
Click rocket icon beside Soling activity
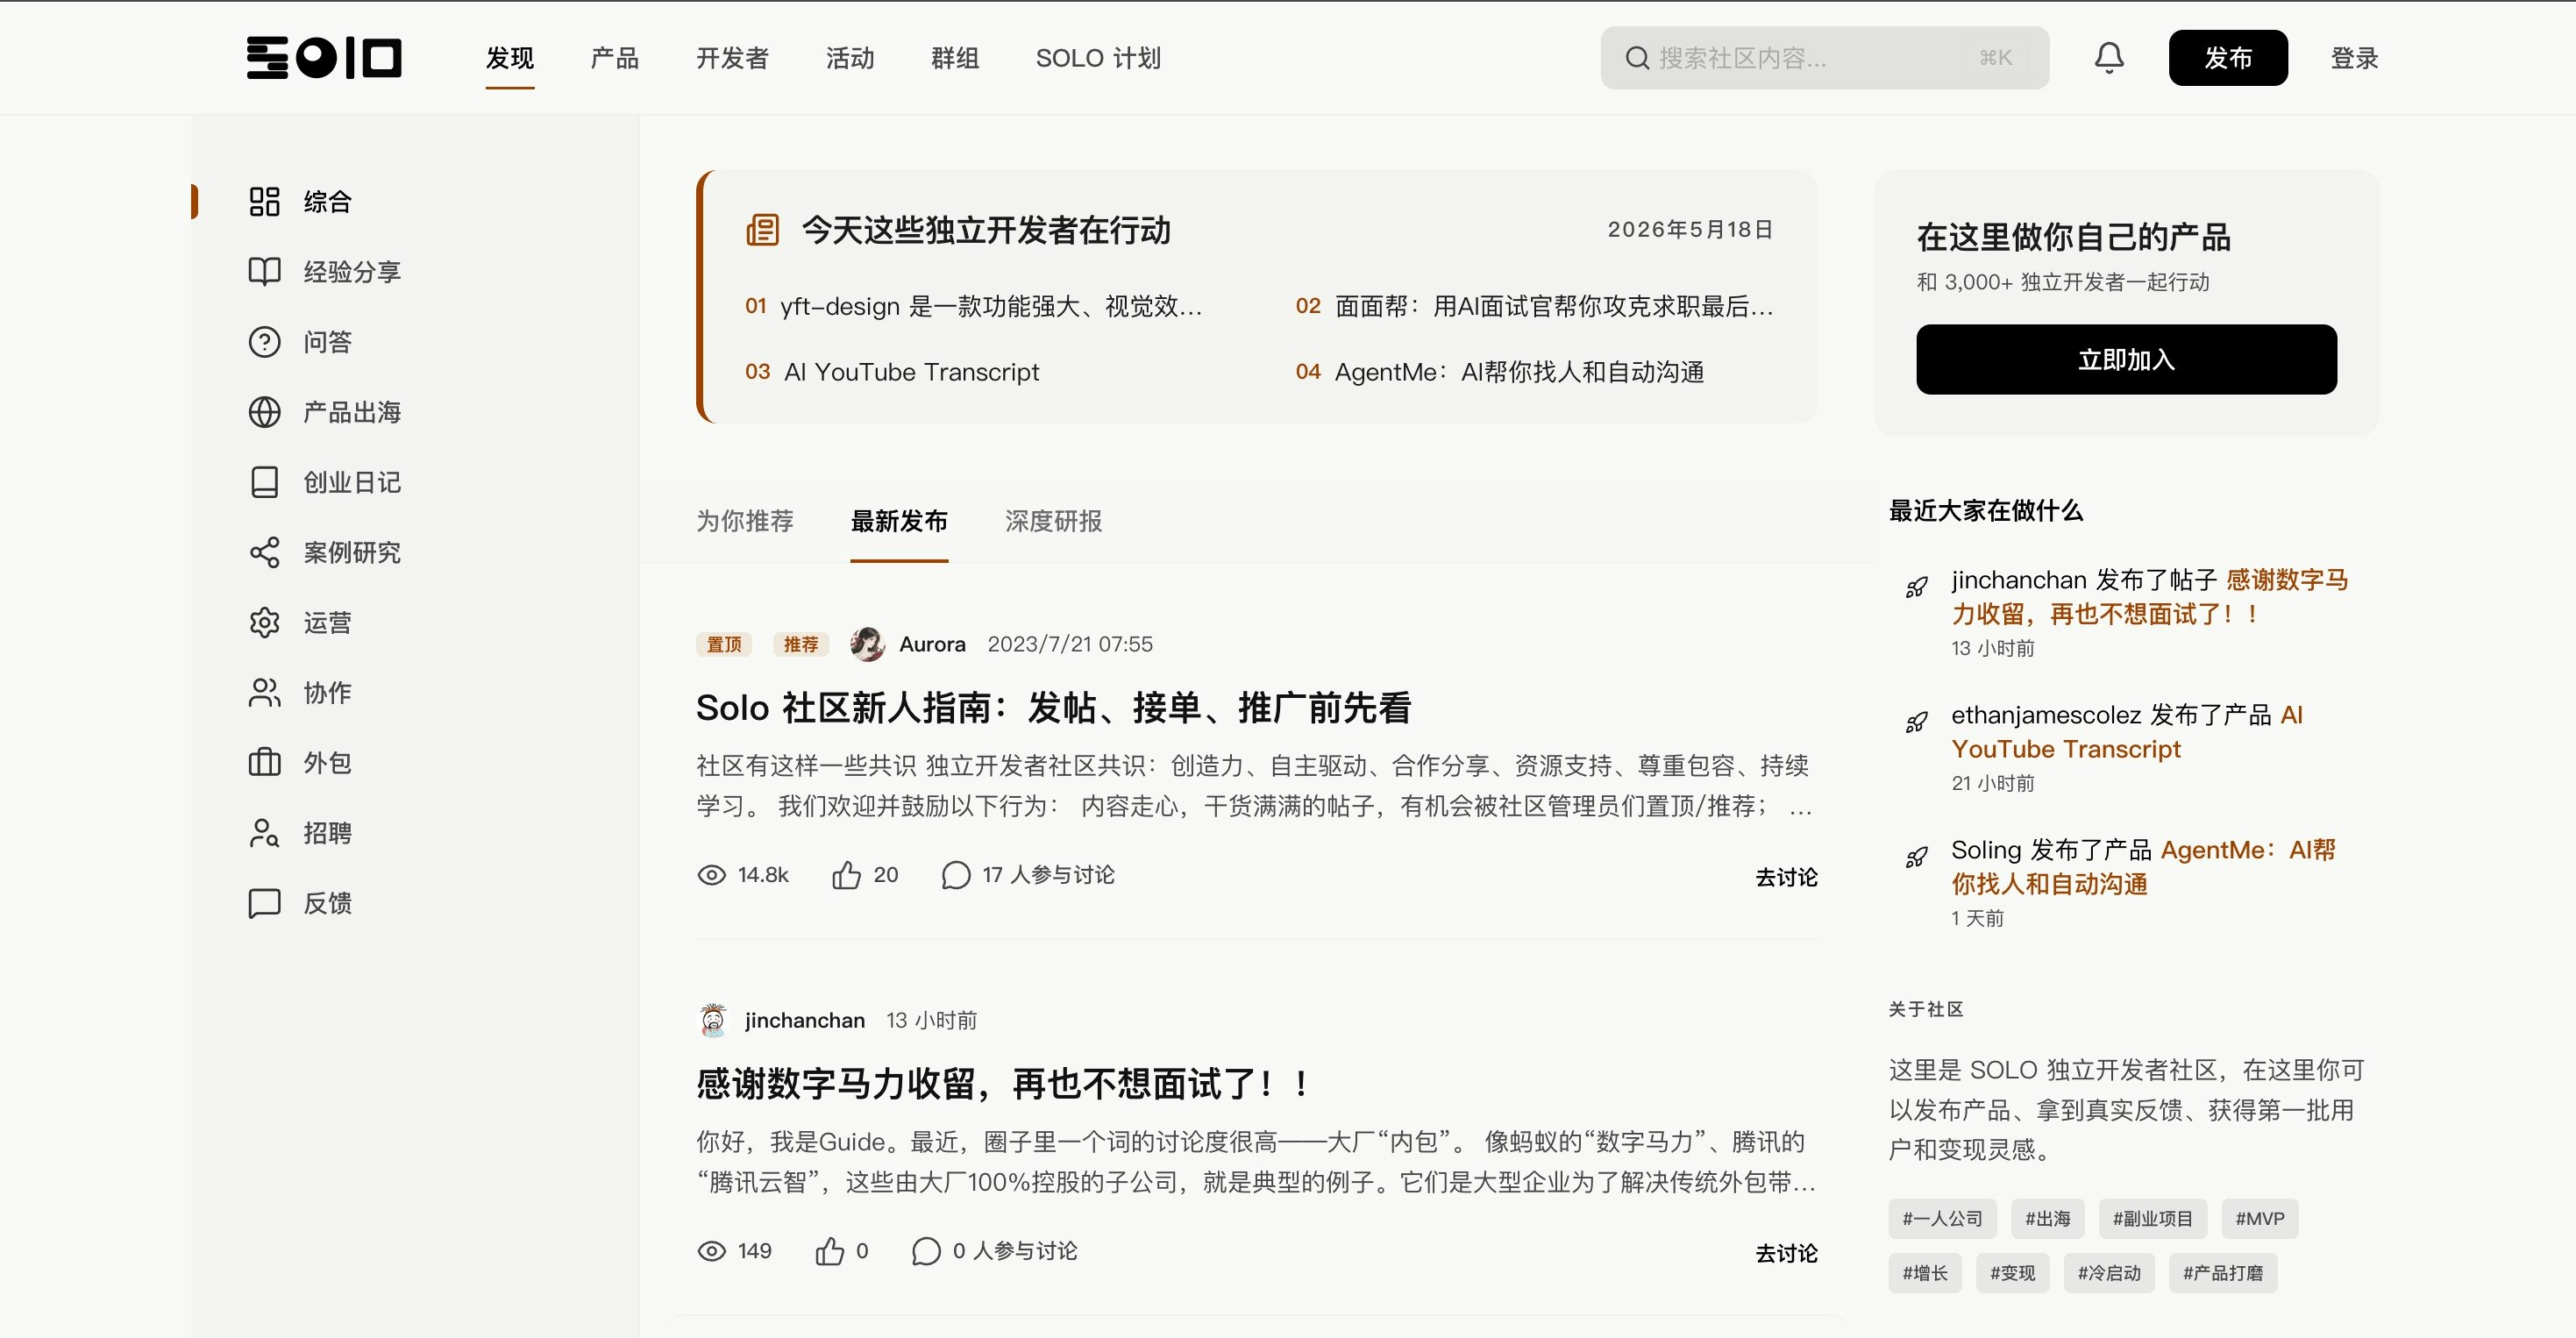(1916, 857)
